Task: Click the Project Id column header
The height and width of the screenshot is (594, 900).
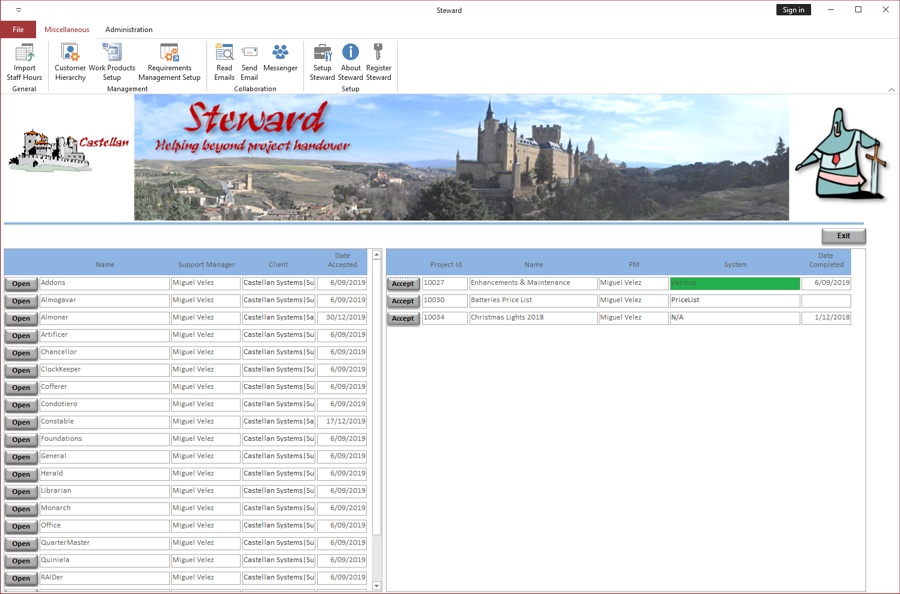Action: (x=445, y=265)
